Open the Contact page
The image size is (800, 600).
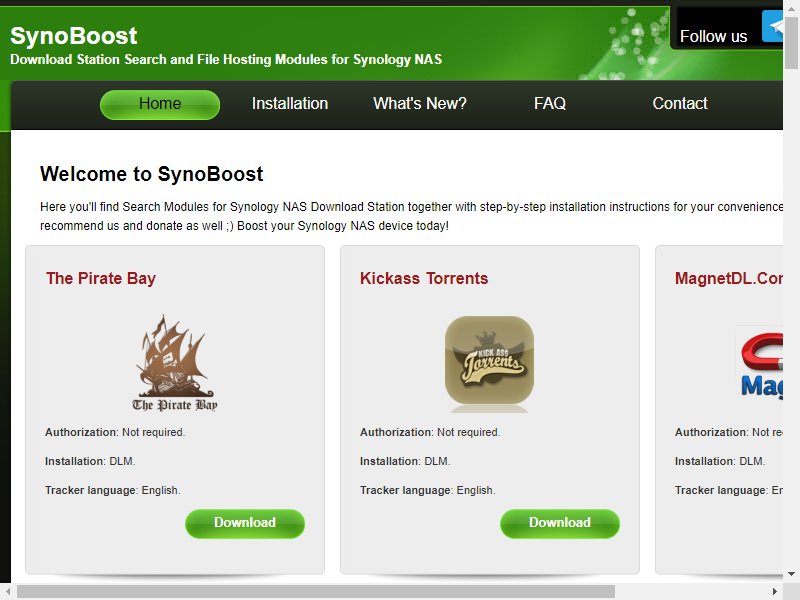[x=680, y=104]
